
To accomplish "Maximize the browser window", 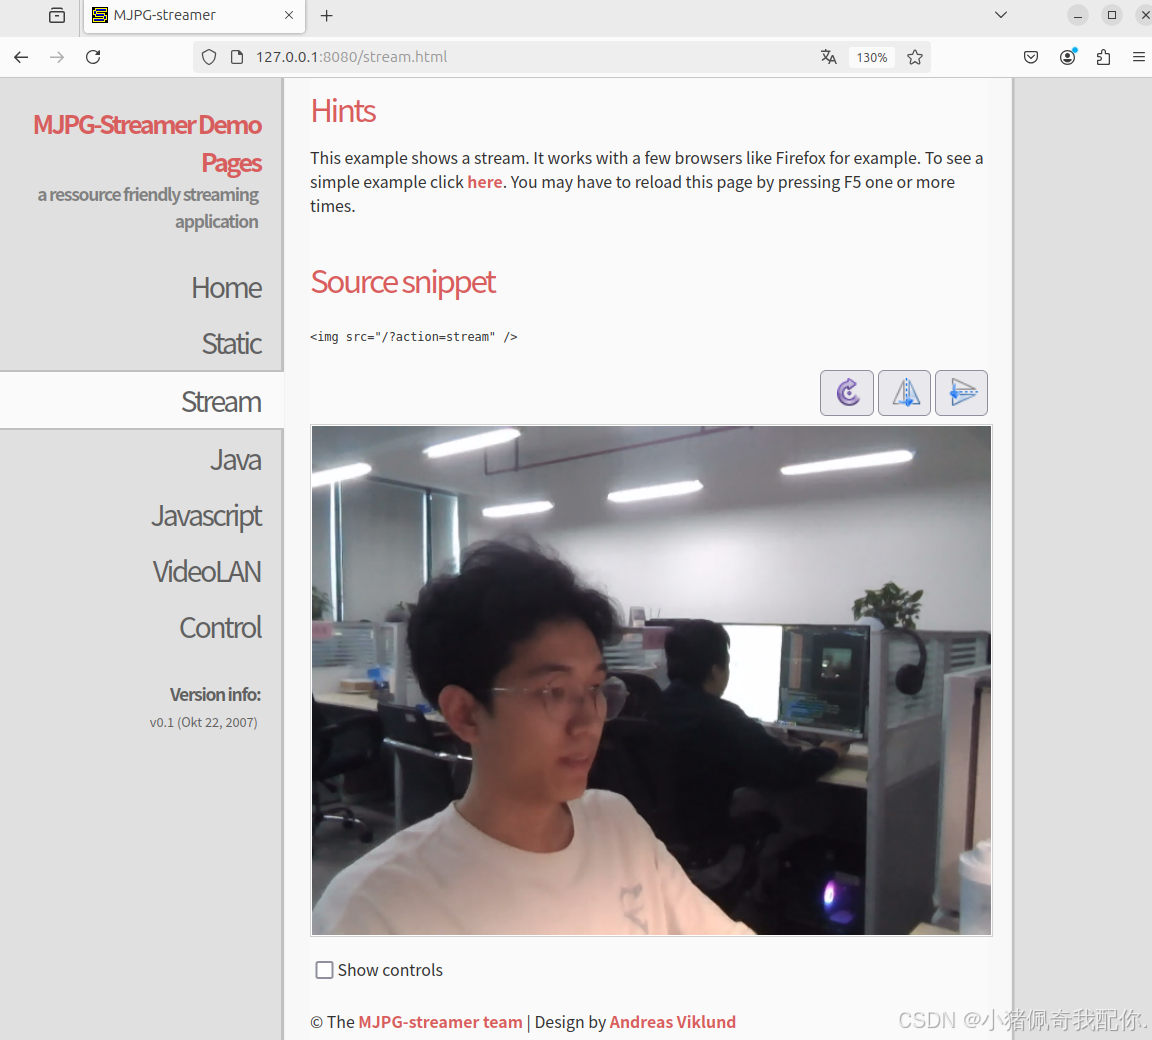I will point(1112,15).
